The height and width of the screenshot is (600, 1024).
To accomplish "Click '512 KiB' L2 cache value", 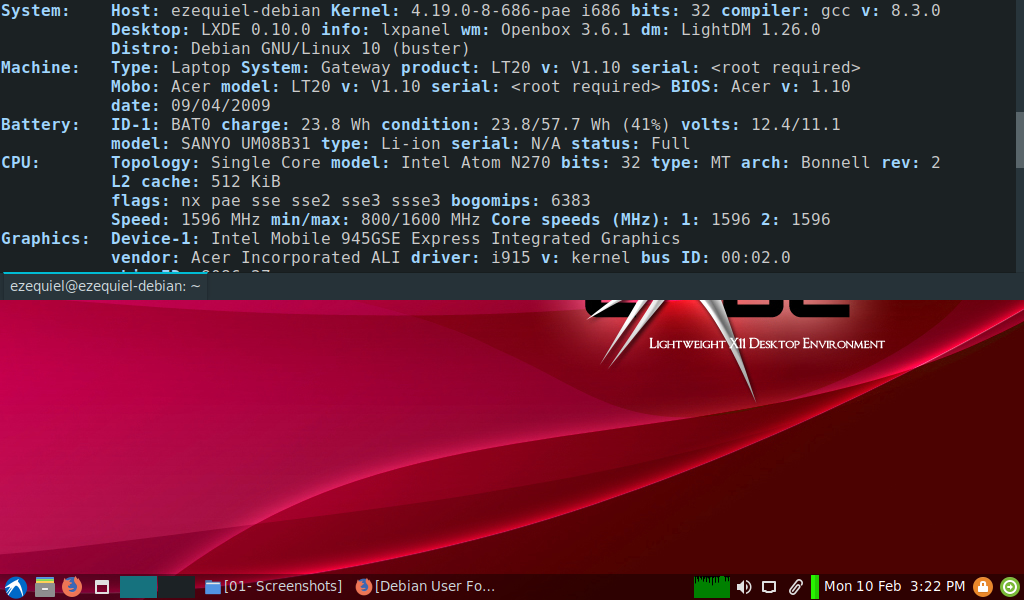I will [x=246, y=181].
